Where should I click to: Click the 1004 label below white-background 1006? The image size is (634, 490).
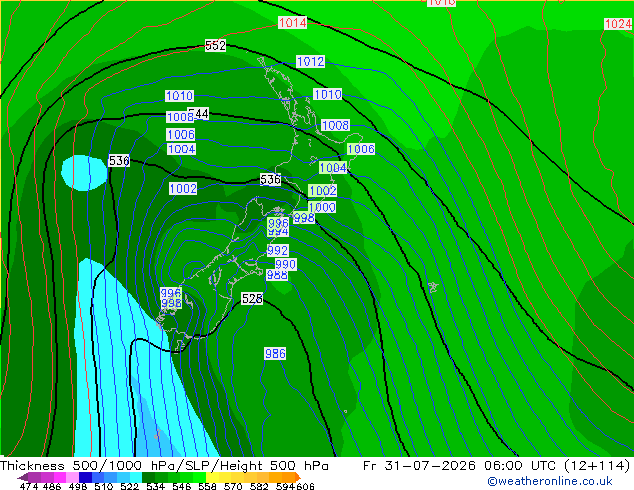(182, 149)
